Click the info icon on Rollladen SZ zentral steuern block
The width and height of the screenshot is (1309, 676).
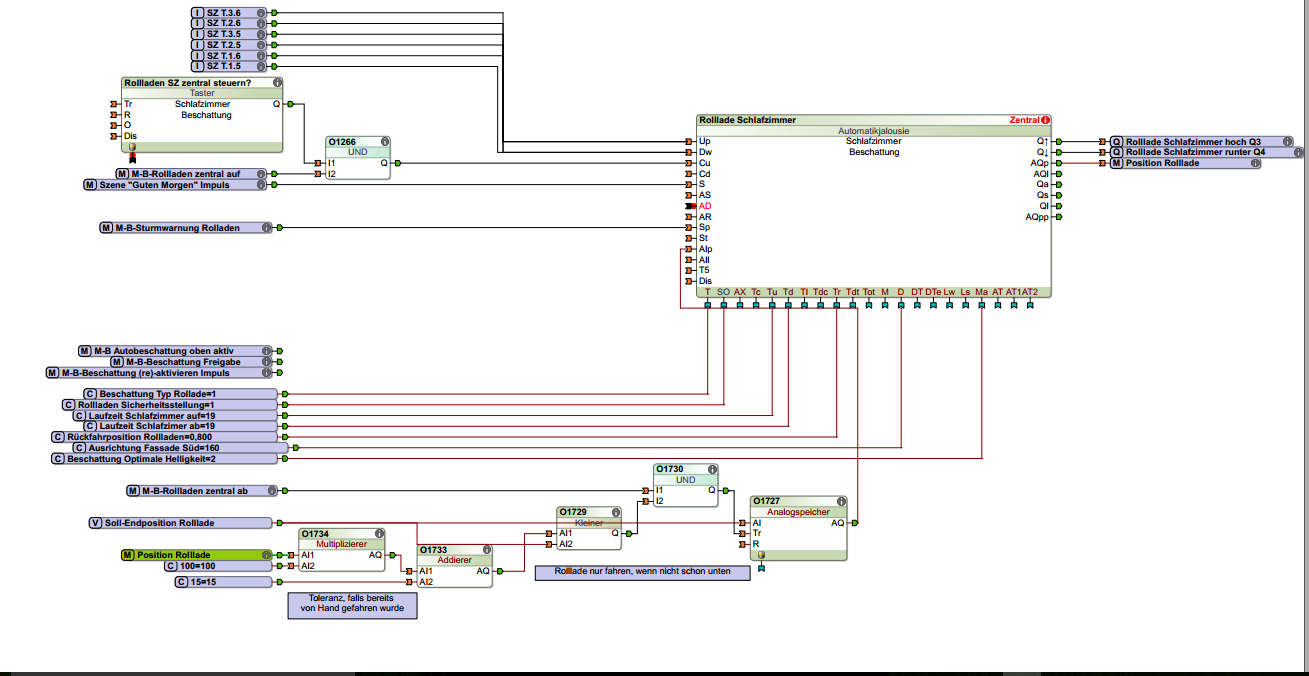(x=277, y=82)
